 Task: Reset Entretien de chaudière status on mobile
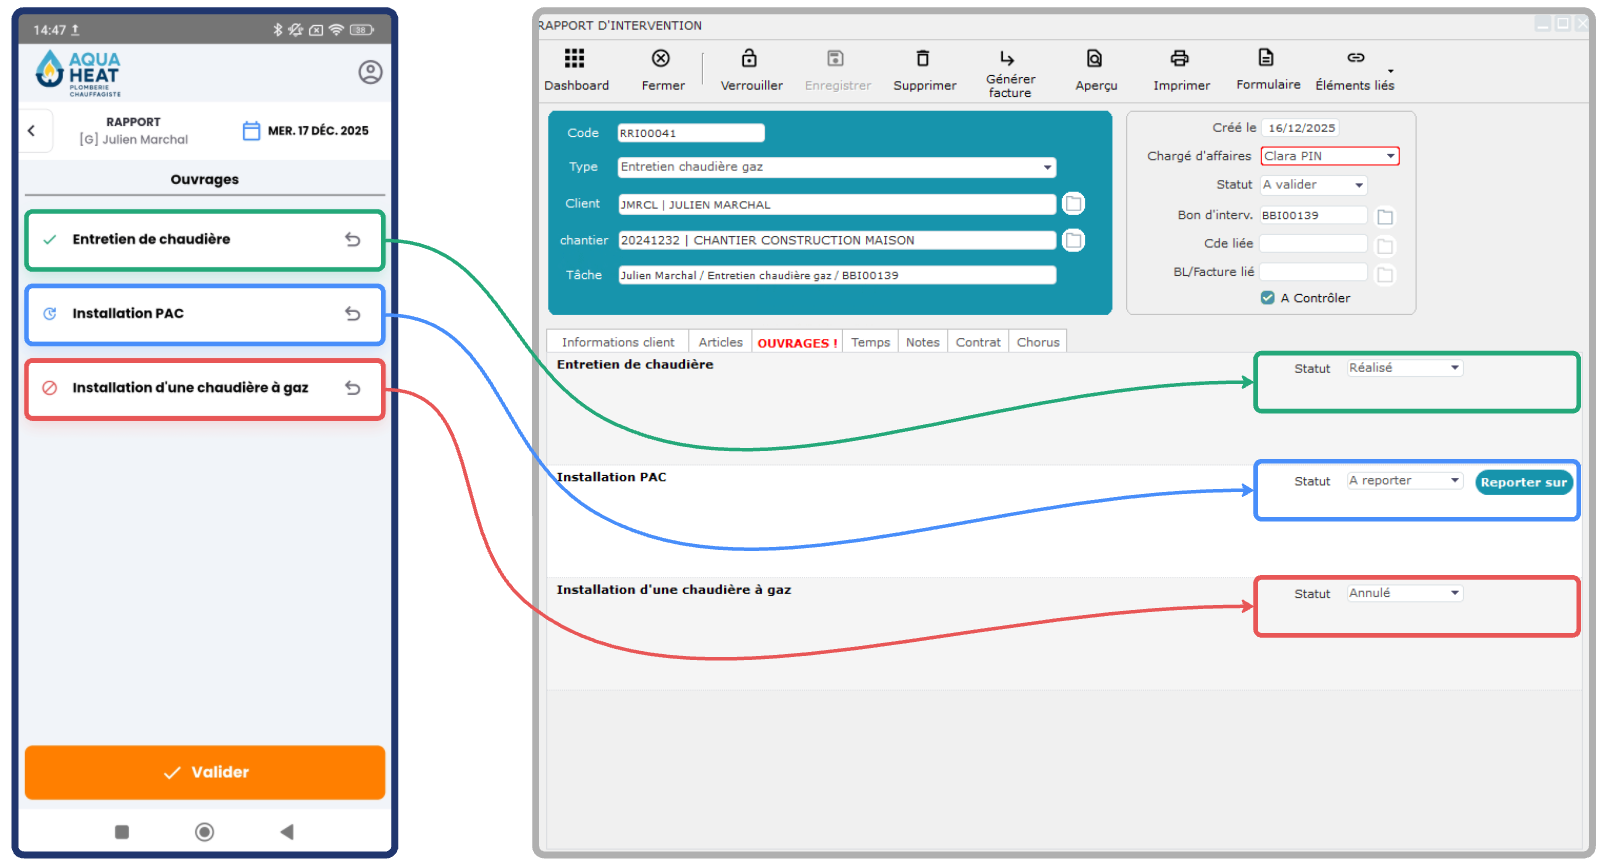[x=353, y=240]
